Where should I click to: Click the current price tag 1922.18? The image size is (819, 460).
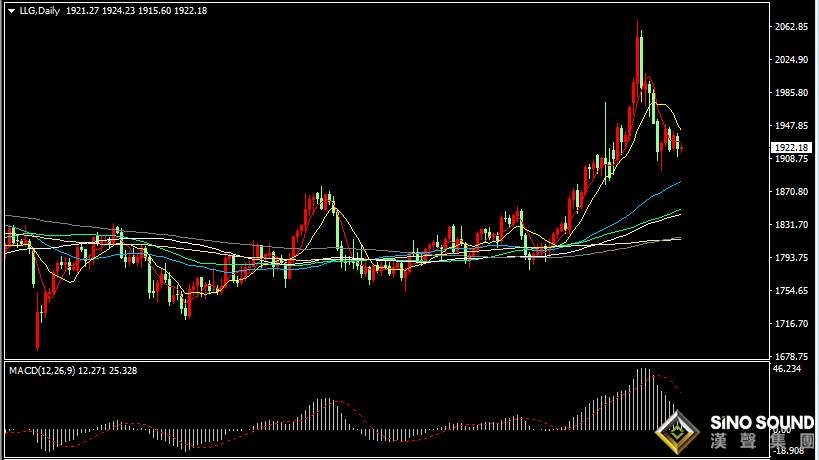coord(792,148)
